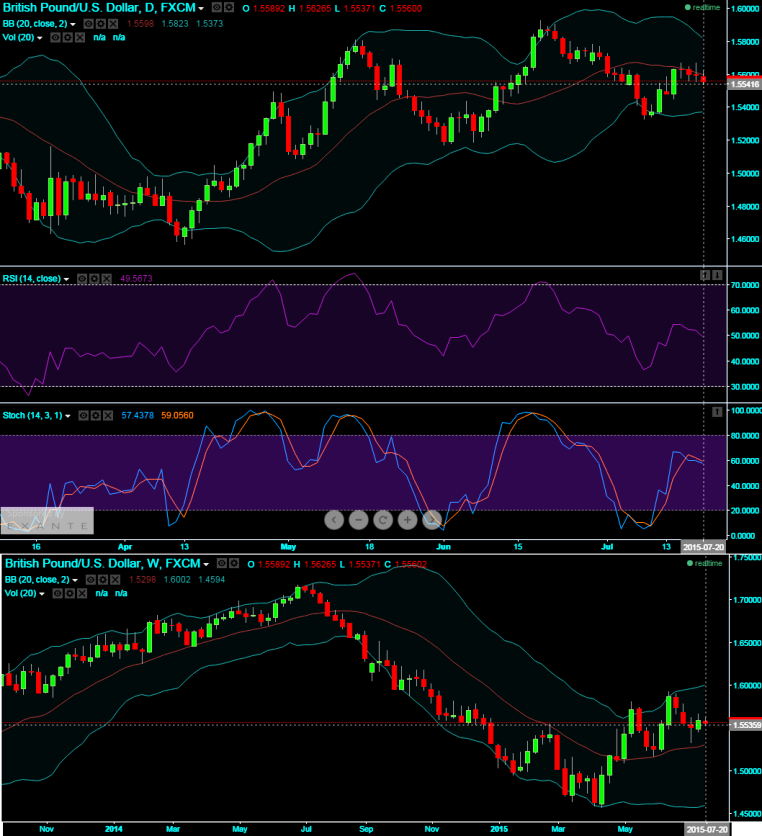Move RSI pane up arrow
This screenshot has width=762, height=836.
point(705,275)
